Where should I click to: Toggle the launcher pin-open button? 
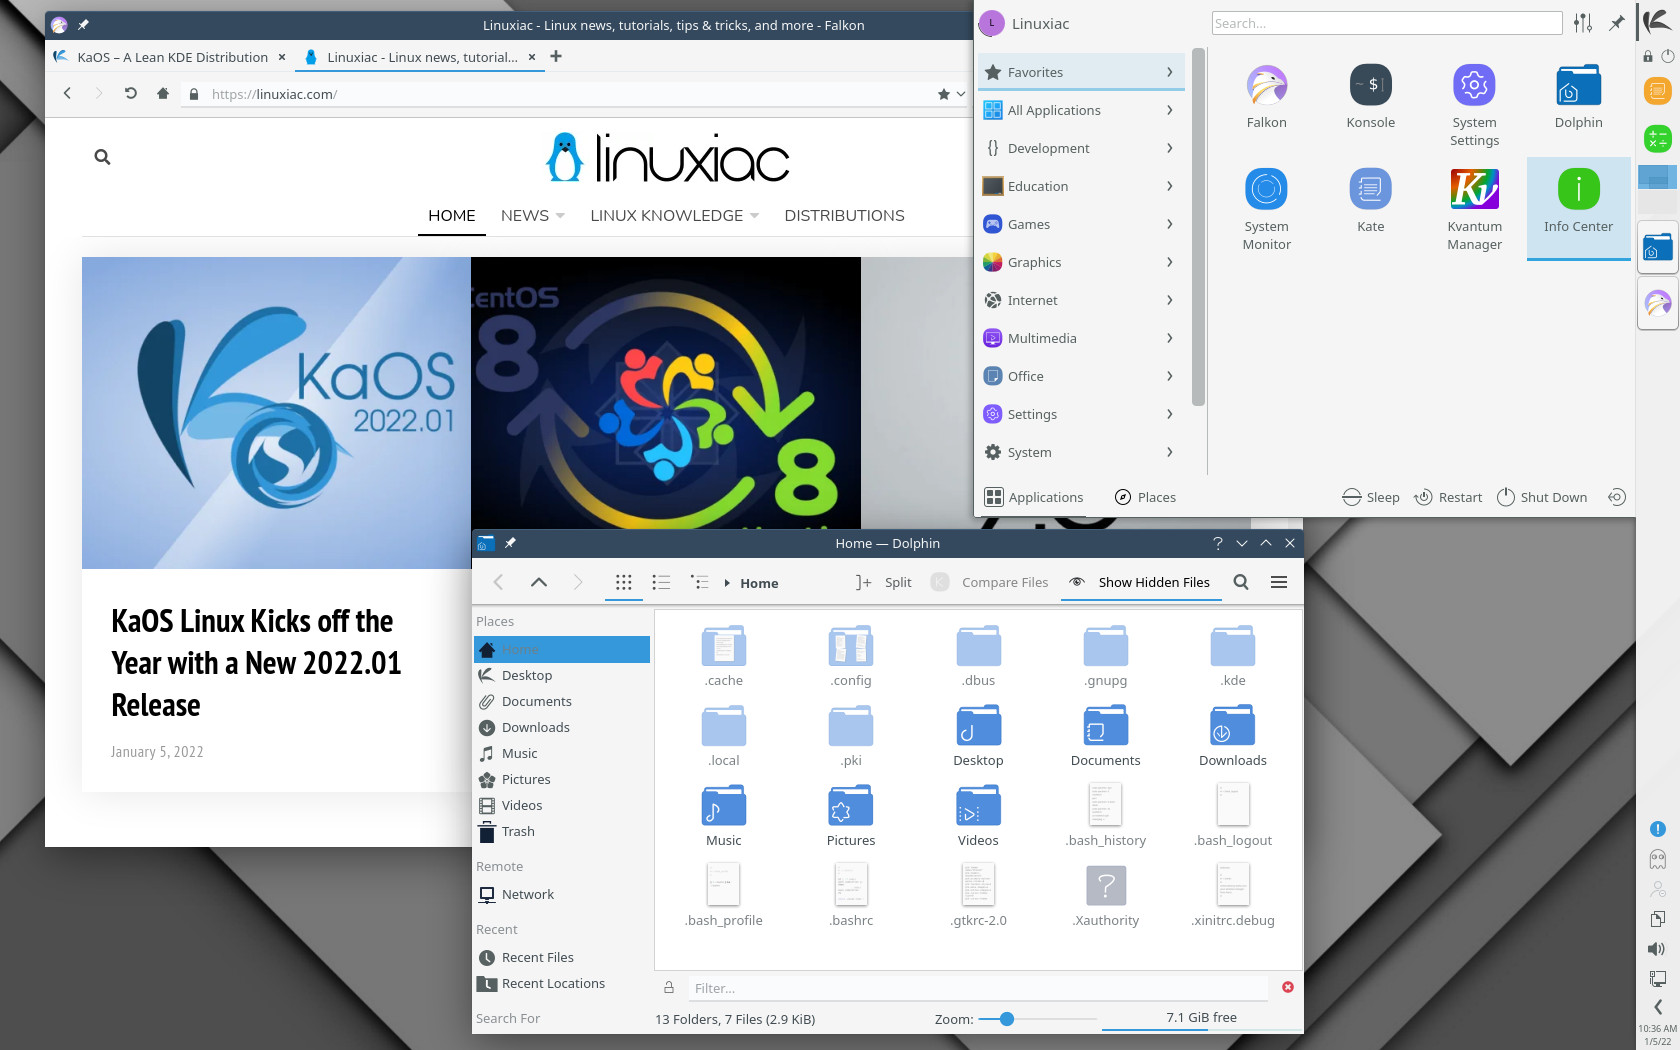(1616, 23)
